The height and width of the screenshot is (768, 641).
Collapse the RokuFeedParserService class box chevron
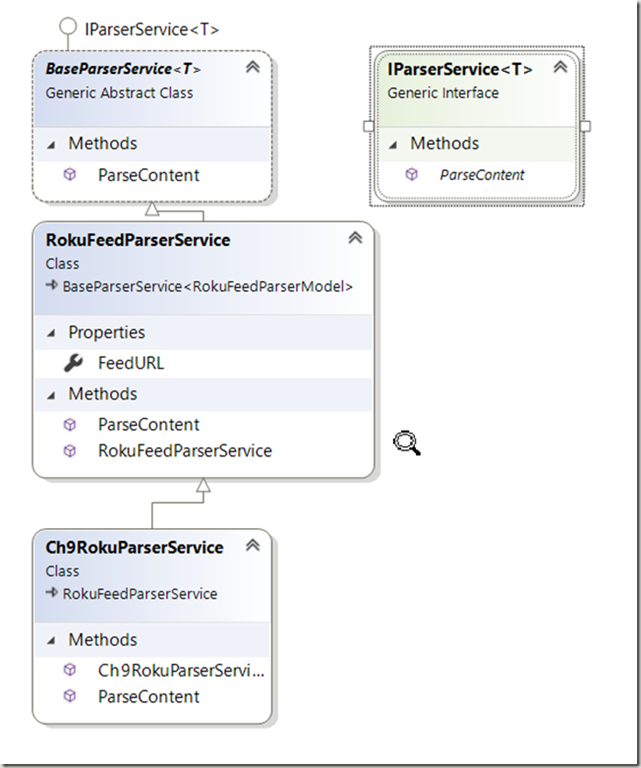tap(354, 239)
